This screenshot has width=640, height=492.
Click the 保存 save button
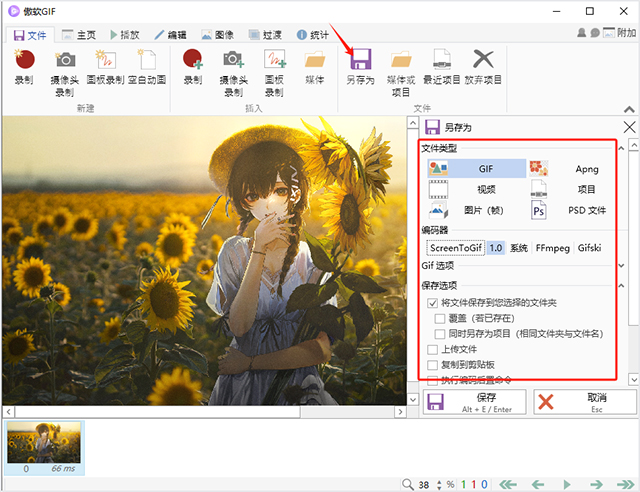point(474,402)
